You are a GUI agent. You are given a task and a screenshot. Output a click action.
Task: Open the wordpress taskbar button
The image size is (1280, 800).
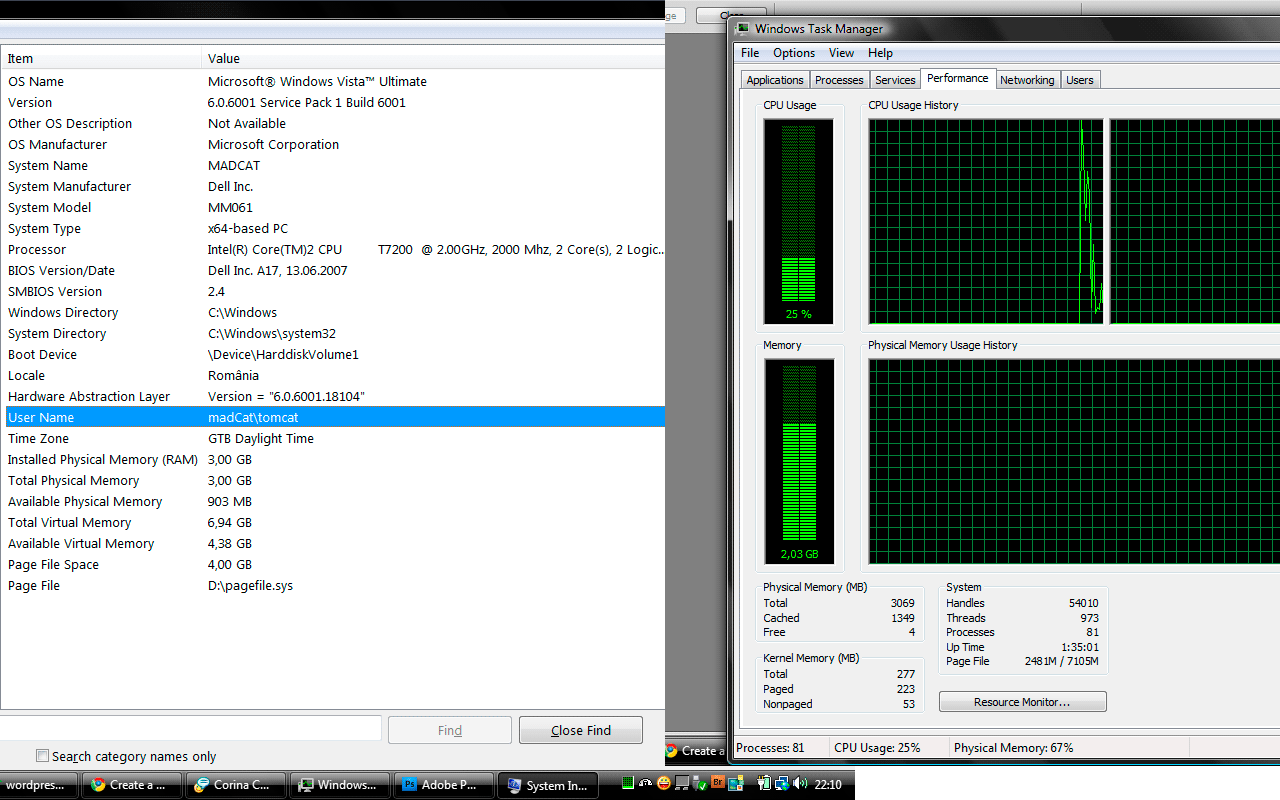(x=38, y=785)
